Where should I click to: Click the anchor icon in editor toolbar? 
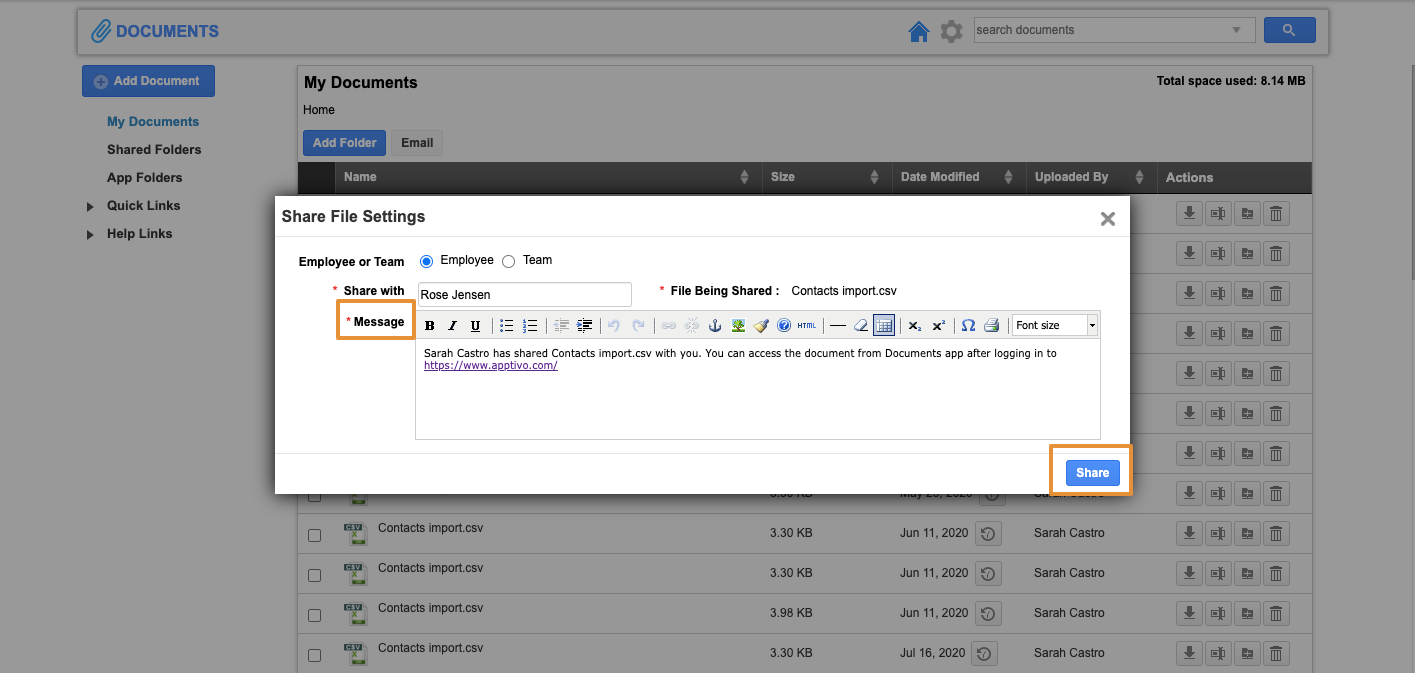point(714,326)
